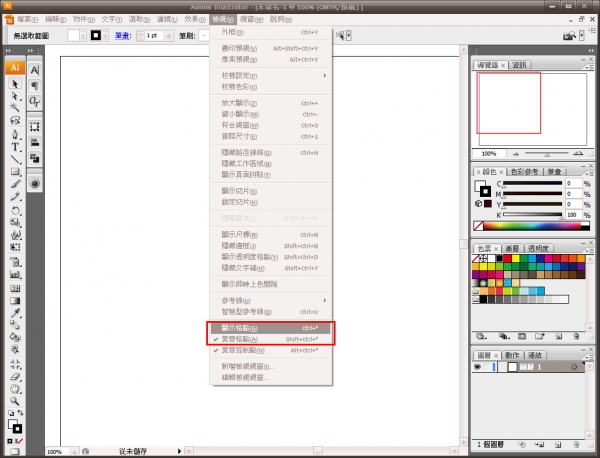This screenshot has height=458, width=600.
Task: Open the Align panel icon
Action: (x=35, y=142)
